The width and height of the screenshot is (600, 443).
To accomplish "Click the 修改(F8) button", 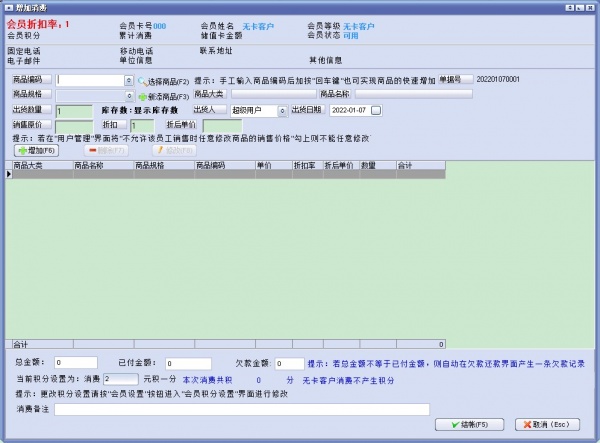I will coord(174,150).
